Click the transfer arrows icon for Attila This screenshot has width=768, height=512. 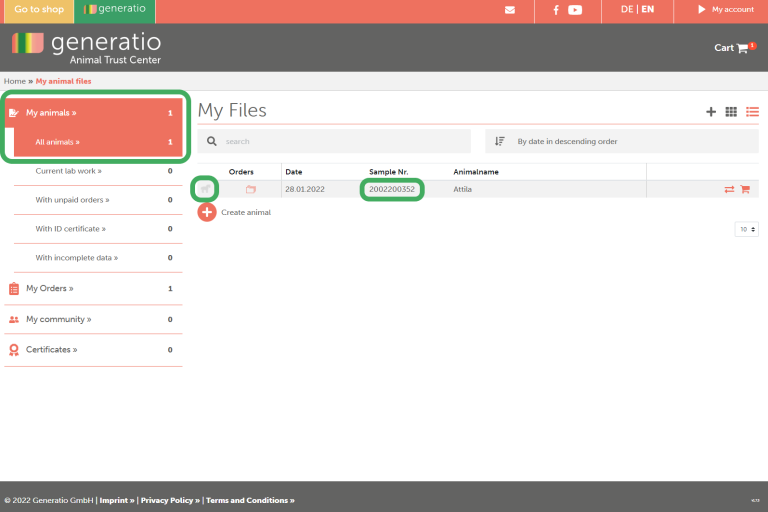[x=729, y=189]
